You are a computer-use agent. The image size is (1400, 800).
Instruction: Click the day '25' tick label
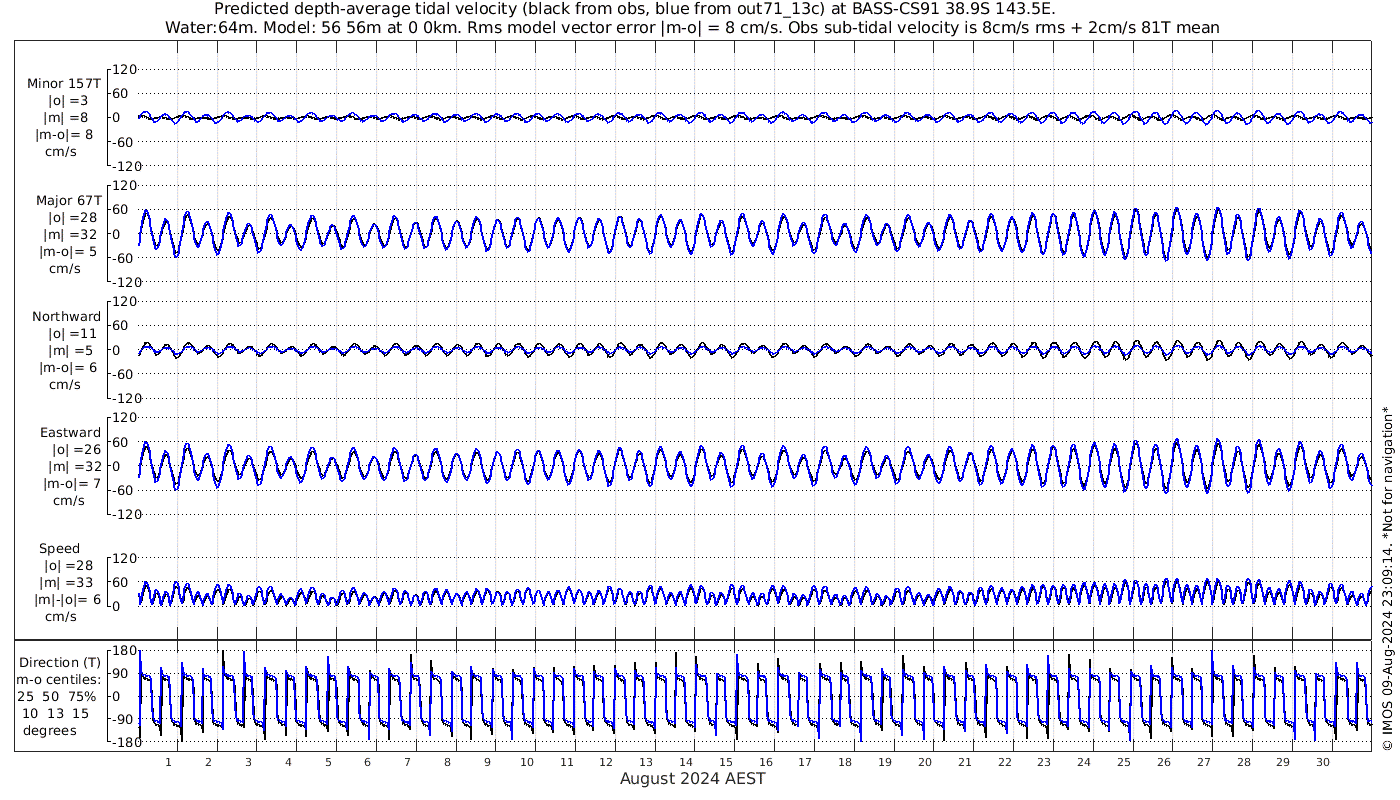point(1124,761)
